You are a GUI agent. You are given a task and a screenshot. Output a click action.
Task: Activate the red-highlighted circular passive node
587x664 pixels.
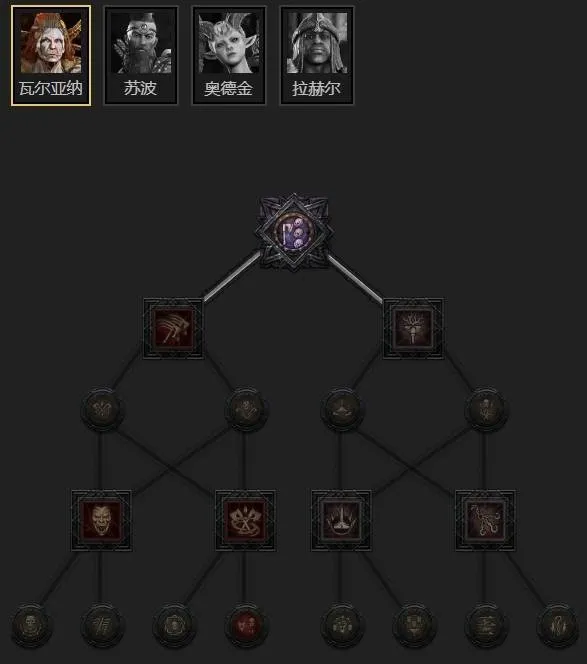246,625
